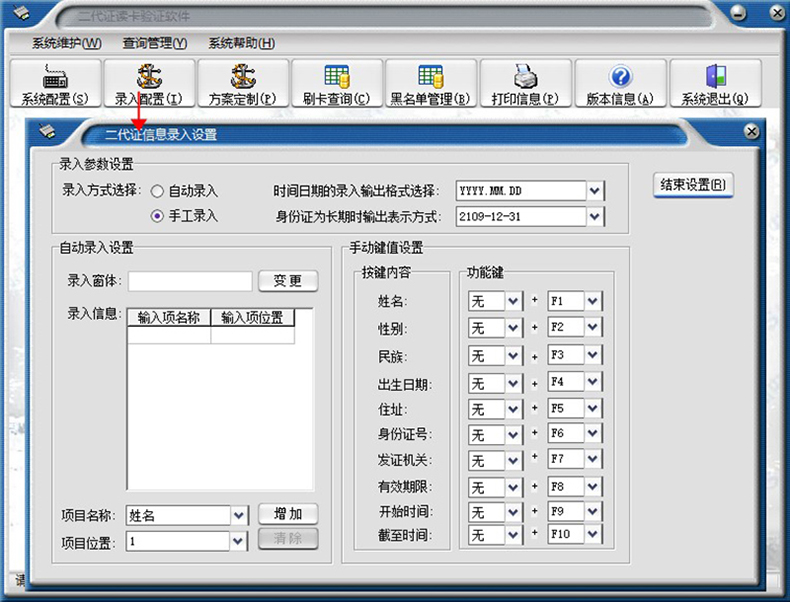Open the 系统维护 menu

pyautogui.click(x=66, y=43)
